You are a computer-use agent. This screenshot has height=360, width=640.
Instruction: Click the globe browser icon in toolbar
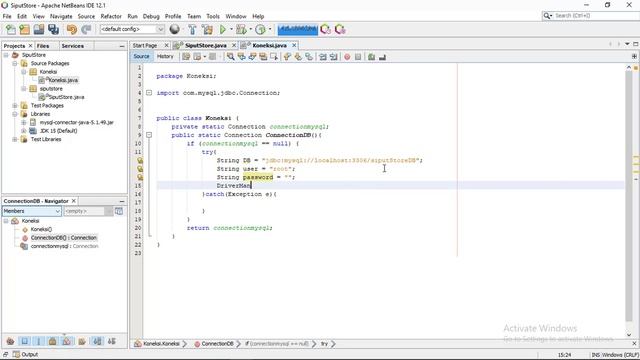pyautogui.click(x=175, y=29)
